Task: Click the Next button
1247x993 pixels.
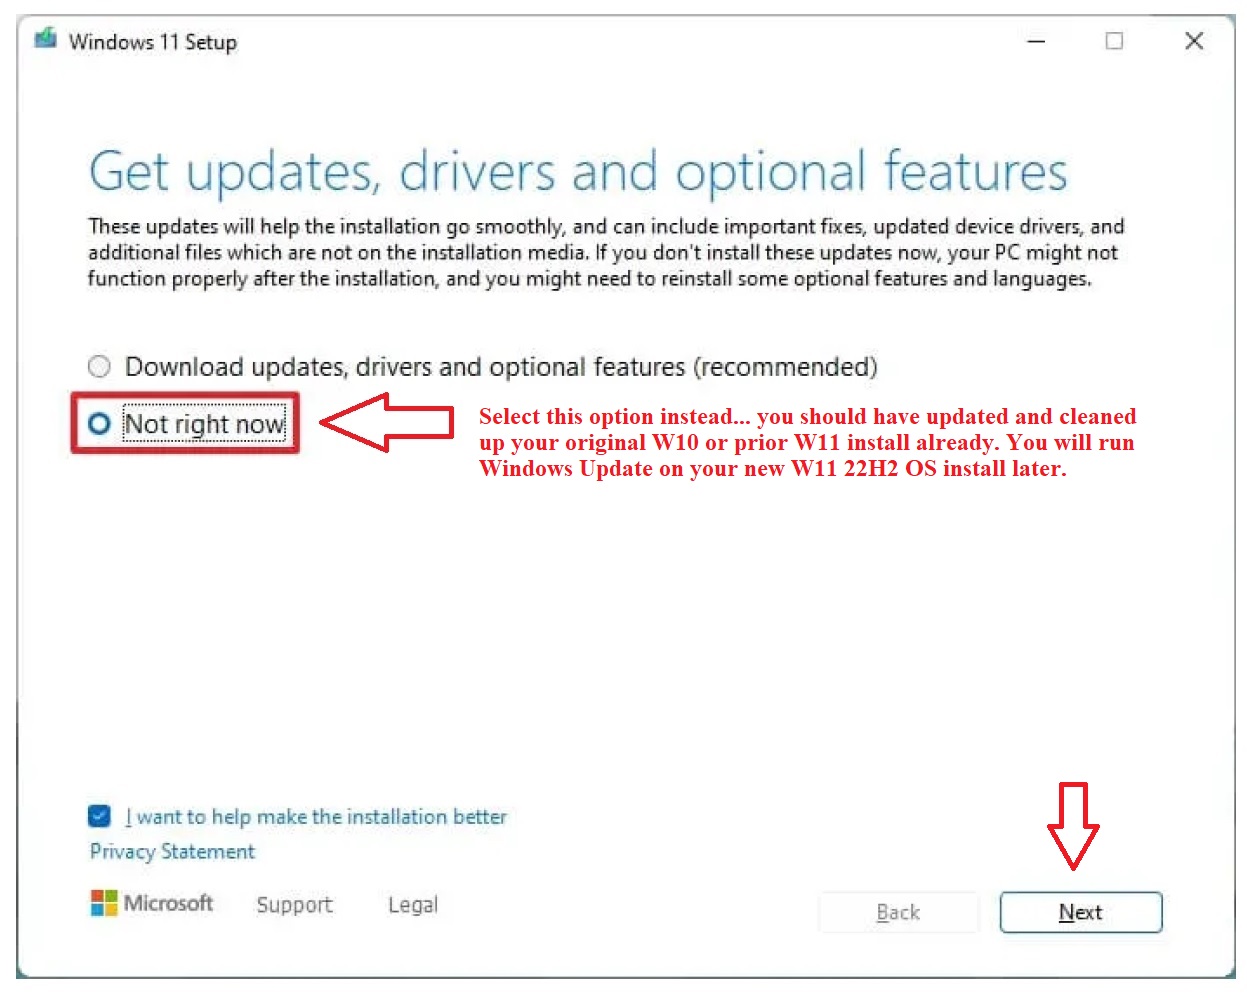Action: pos(1080,911)
